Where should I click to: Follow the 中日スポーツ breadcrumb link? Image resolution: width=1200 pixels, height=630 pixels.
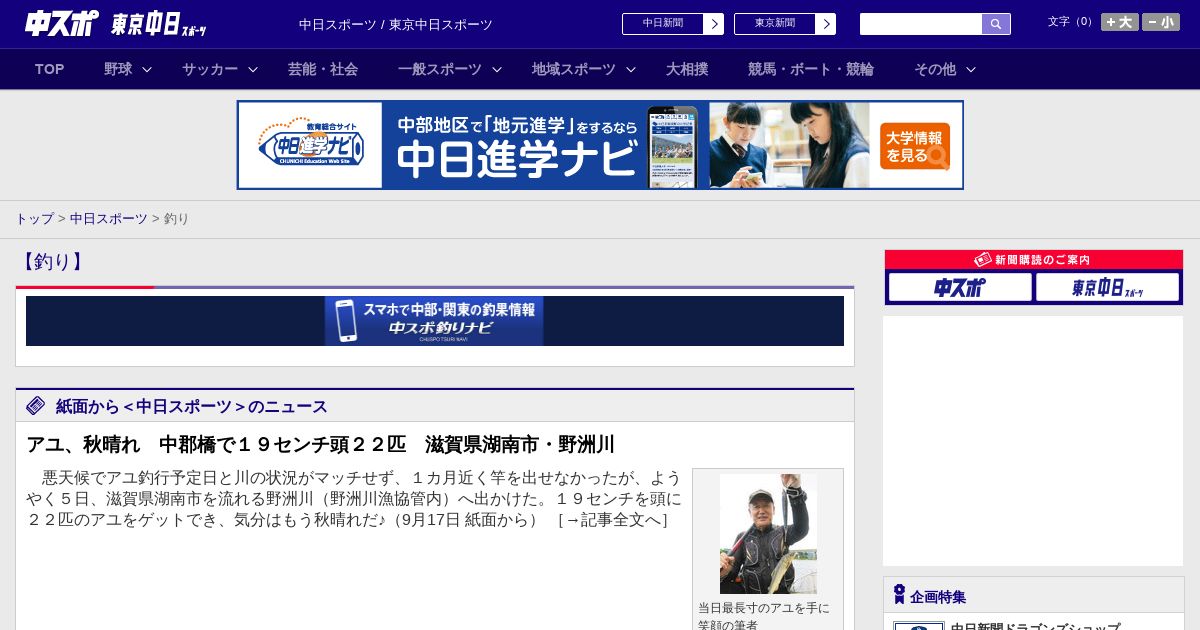pos(109,218)
